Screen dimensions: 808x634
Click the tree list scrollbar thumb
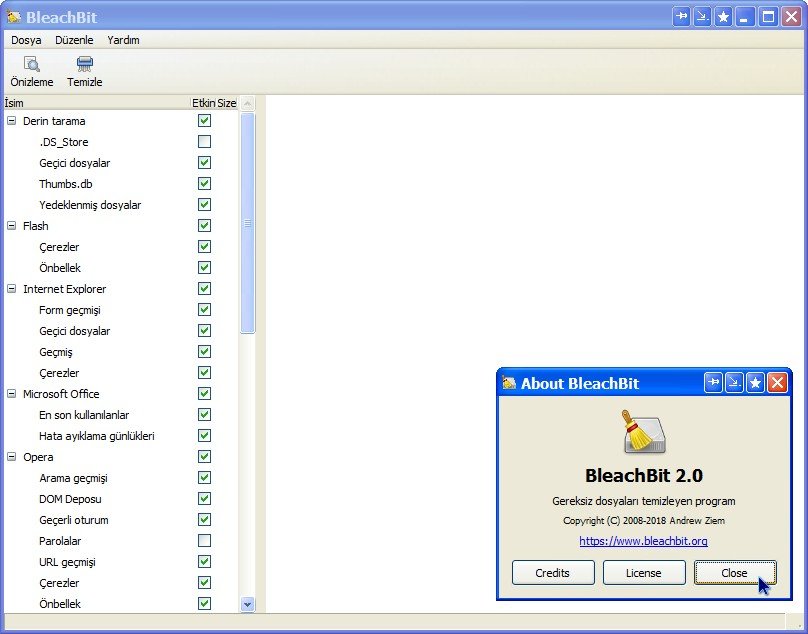247,223
